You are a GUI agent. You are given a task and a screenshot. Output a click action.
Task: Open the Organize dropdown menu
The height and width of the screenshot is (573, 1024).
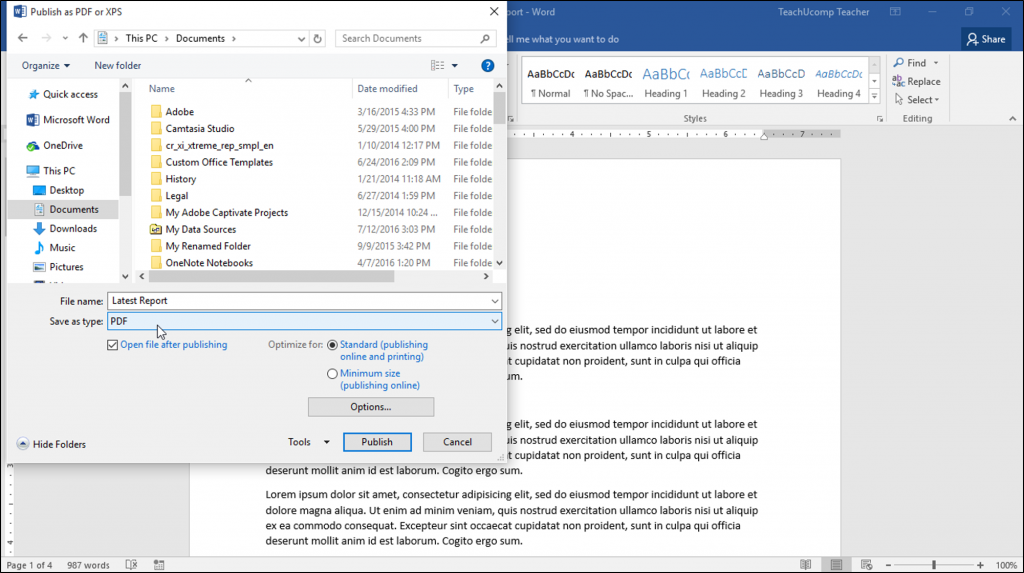click(x=45, y=66)
